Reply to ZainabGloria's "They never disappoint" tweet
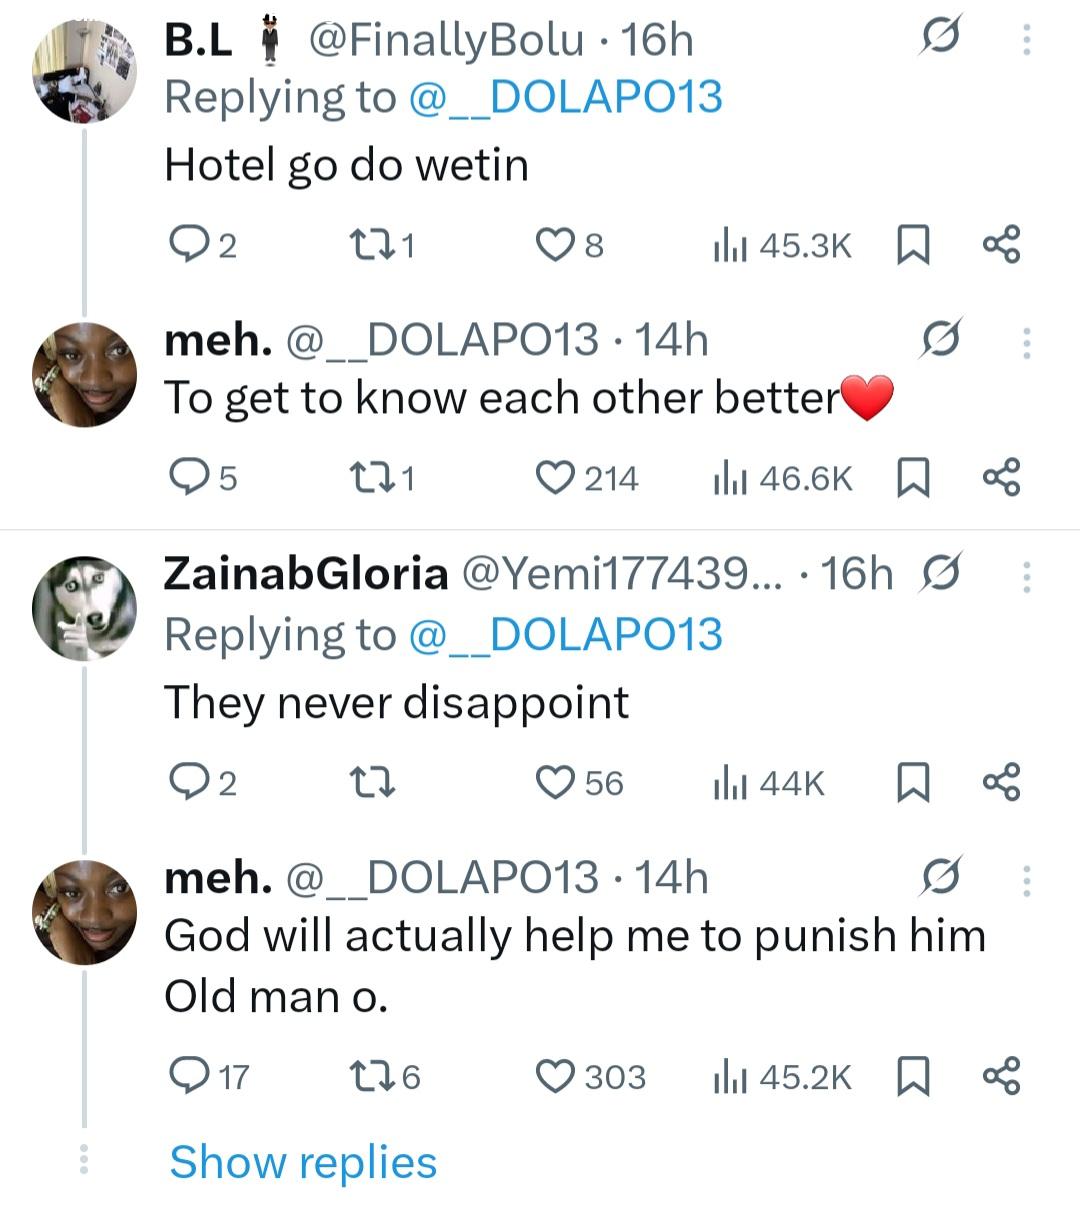The image size is (1080, 1209). click(x=187, y=782)
